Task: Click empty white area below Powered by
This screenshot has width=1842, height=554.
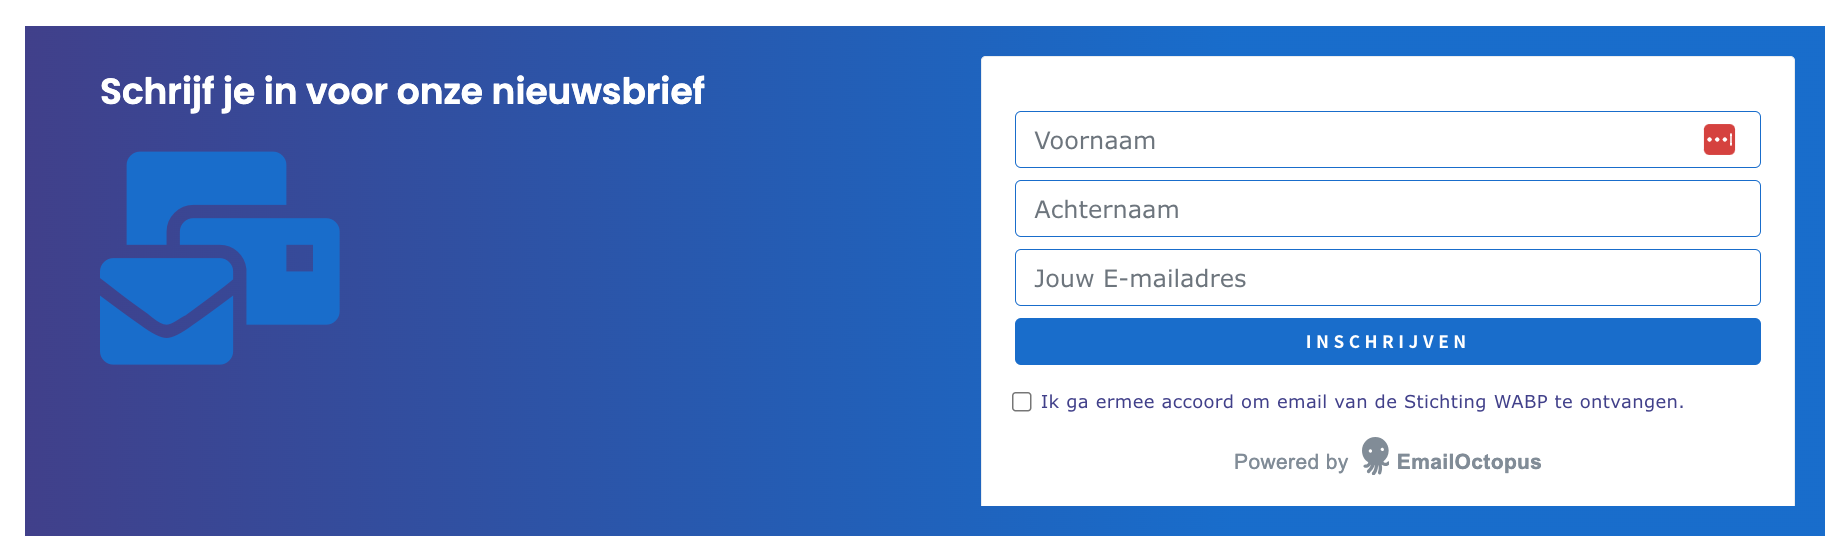Action: click(1387, 492)
